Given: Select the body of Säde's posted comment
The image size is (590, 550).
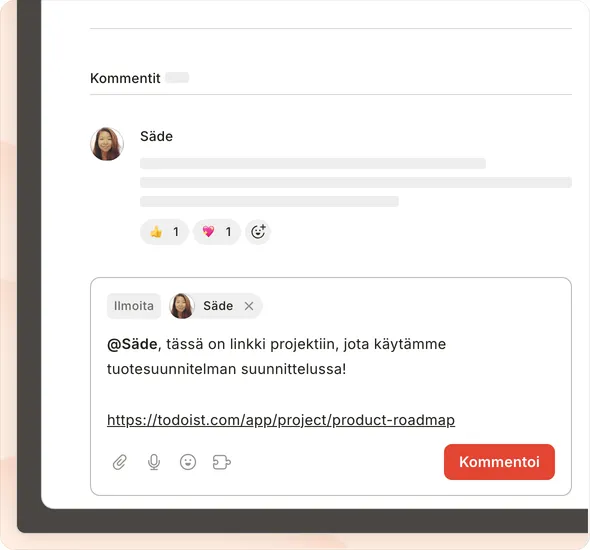Looking at the screenshot, I should pyautogui.click(x=356, y=182).
